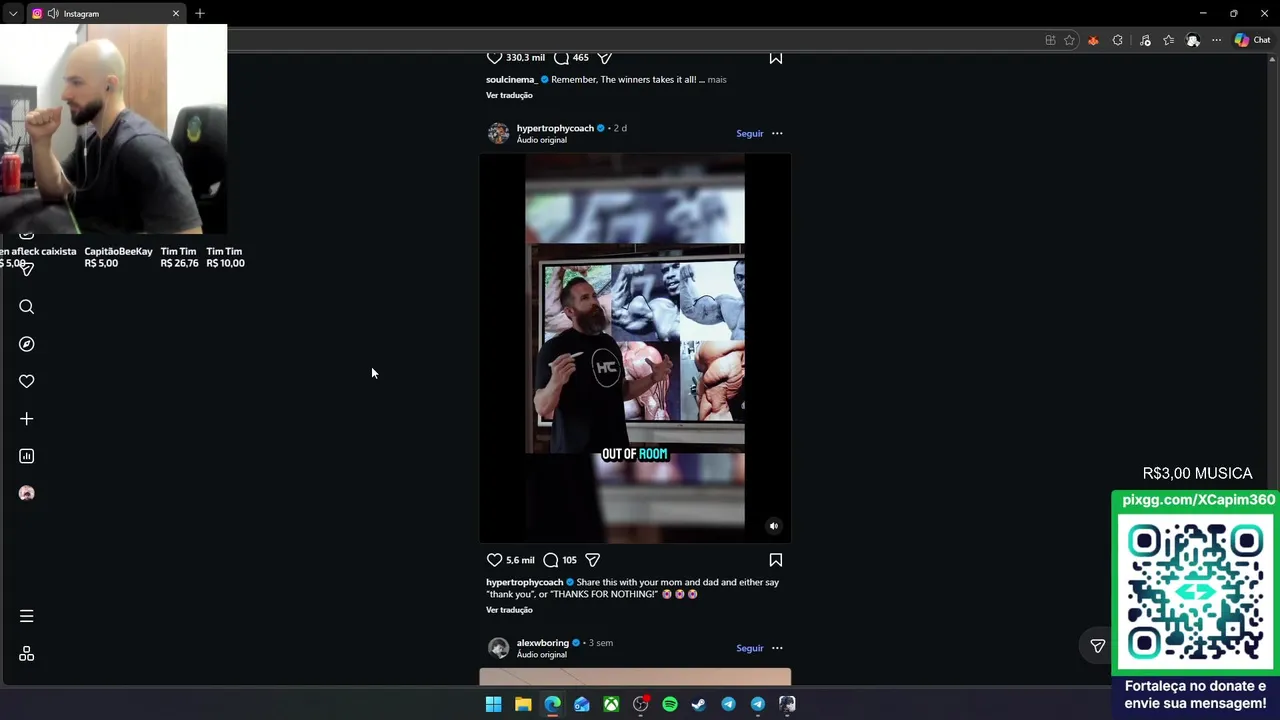This screenshot has width=1280, height=720.
Task: Open soulcinema_ username in caption
Action: tap(511, 79)
